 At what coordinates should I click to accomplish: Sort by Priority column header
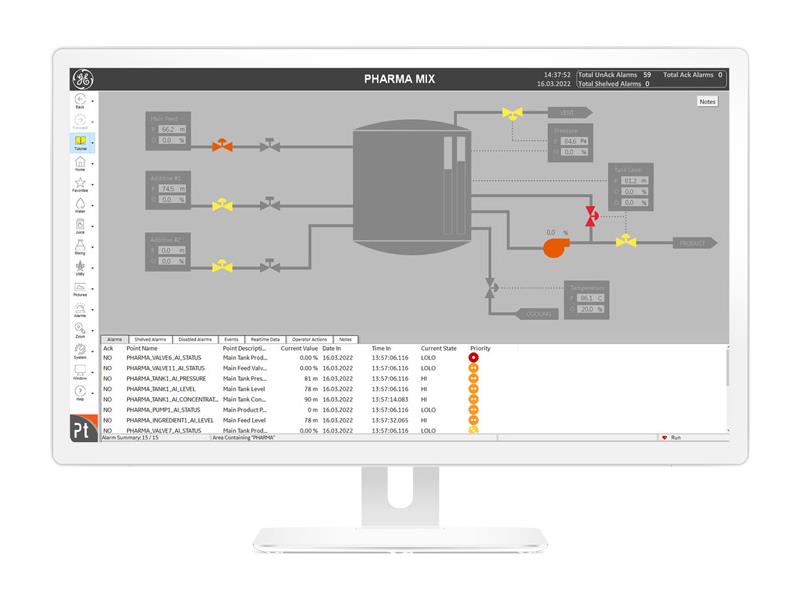[480, 348]
